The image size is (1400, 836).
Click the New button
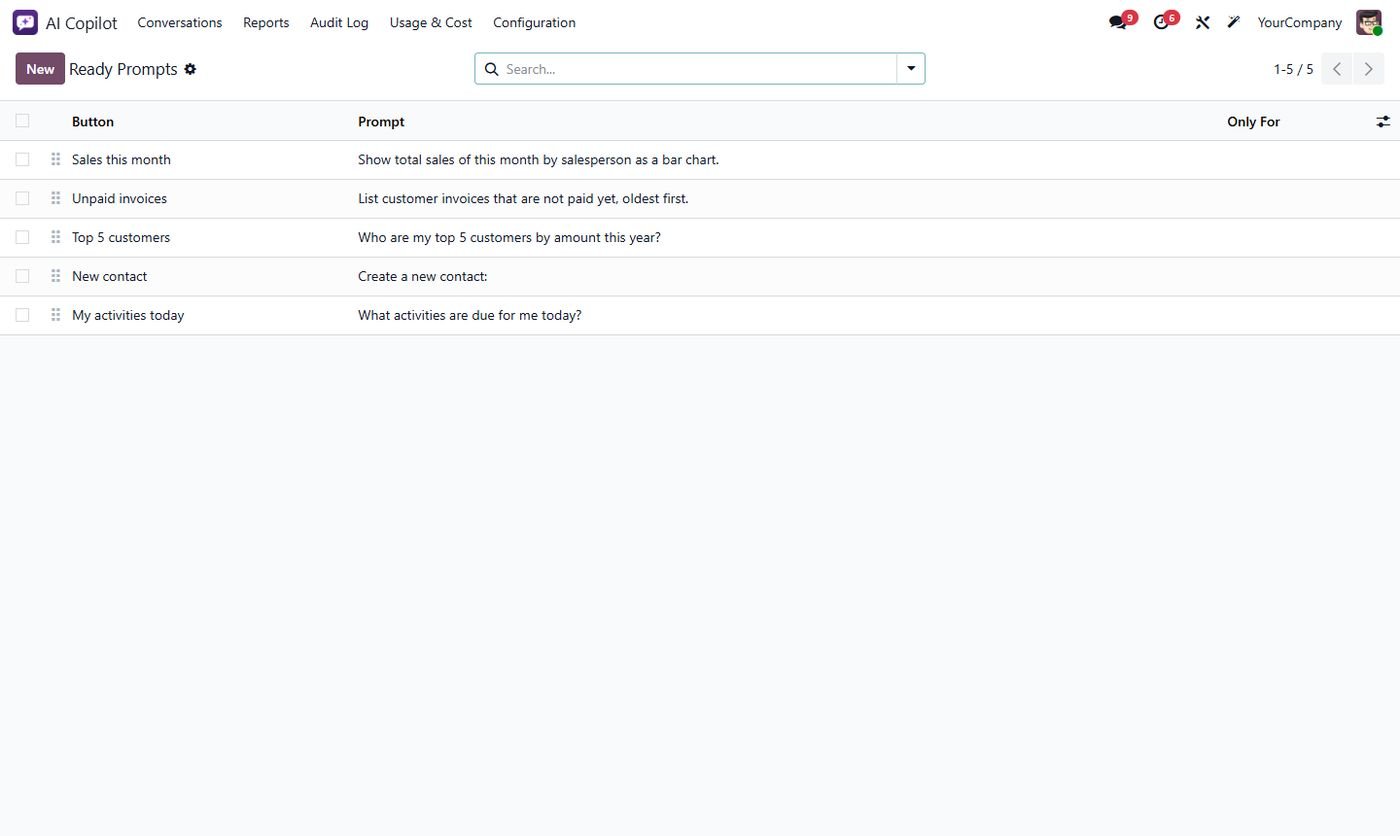(40, 69)
